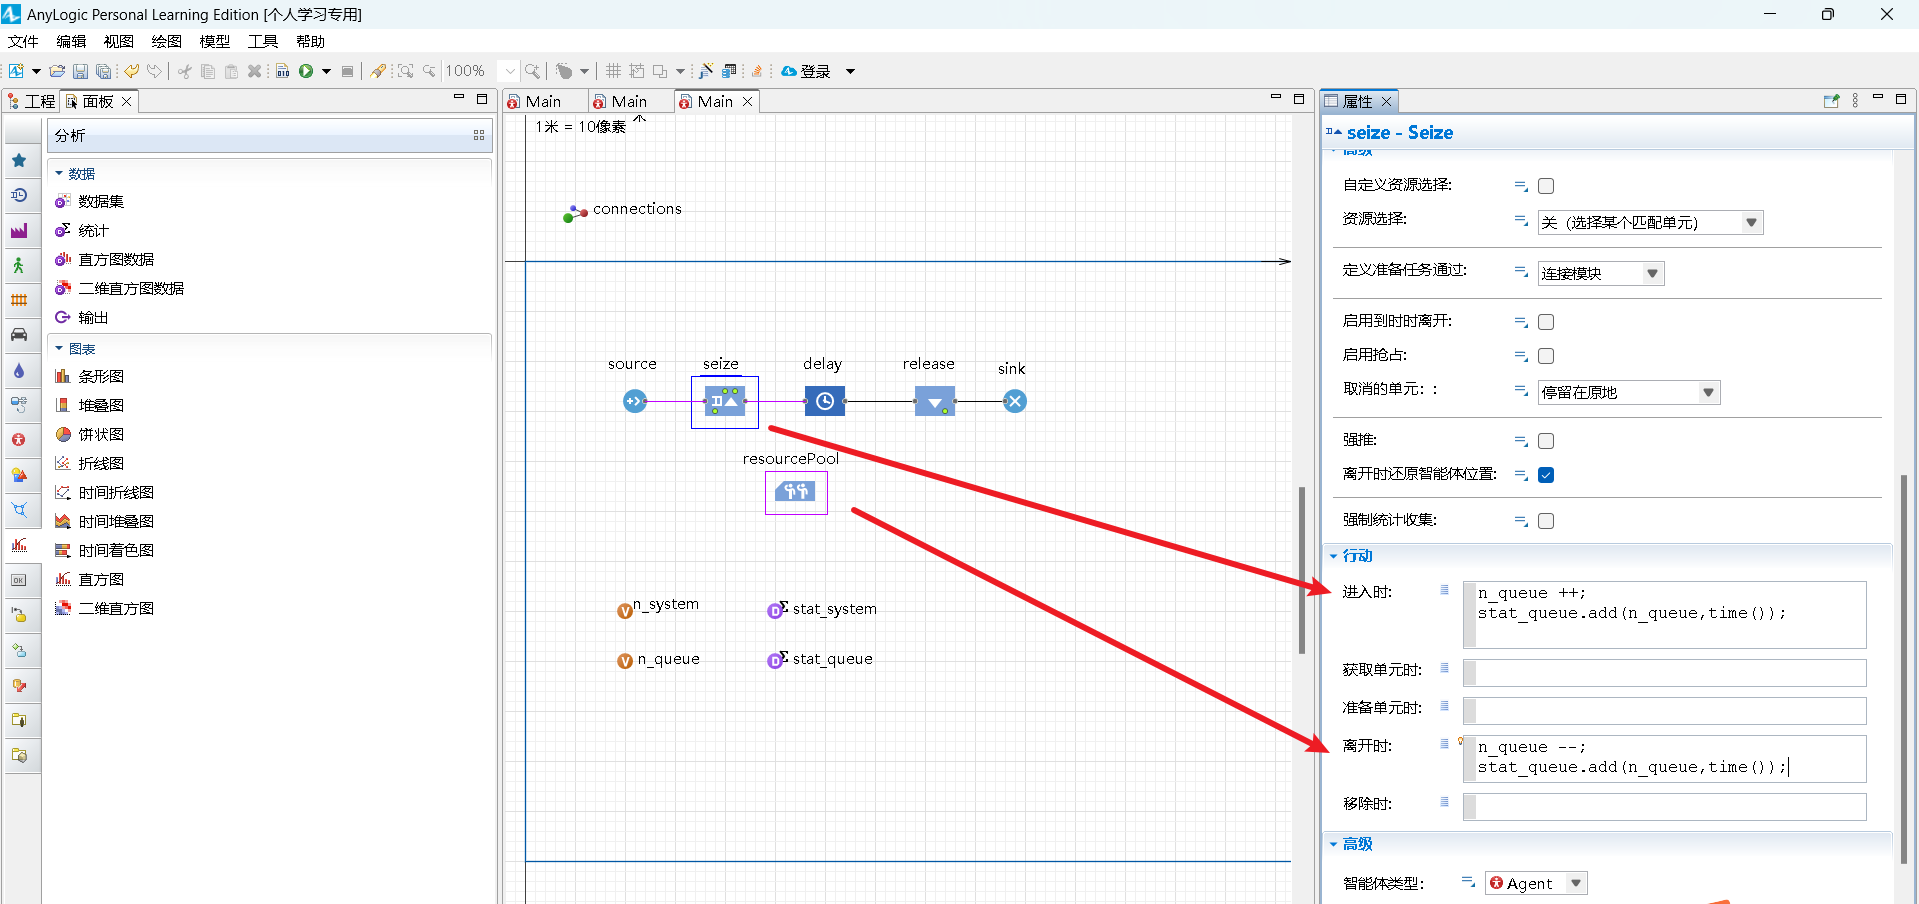Open the Pedestrian Library palette icon

(x=19, y=265)
